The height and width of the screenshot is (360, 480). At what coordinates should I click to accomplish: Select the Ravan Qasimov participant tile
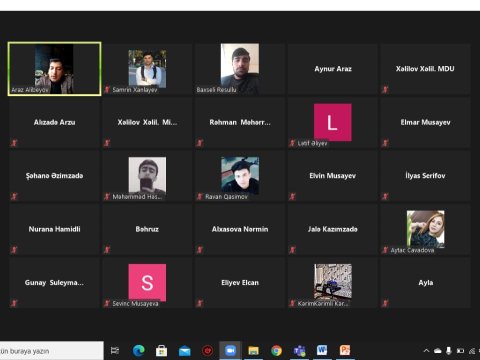coord(240,176)
